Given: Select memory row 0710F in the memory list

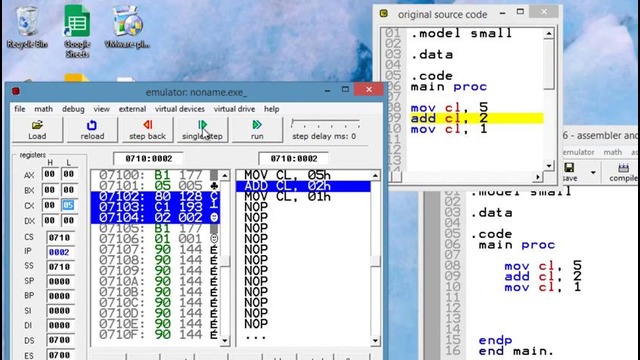Looking at the screenshot, I should 156,334.
